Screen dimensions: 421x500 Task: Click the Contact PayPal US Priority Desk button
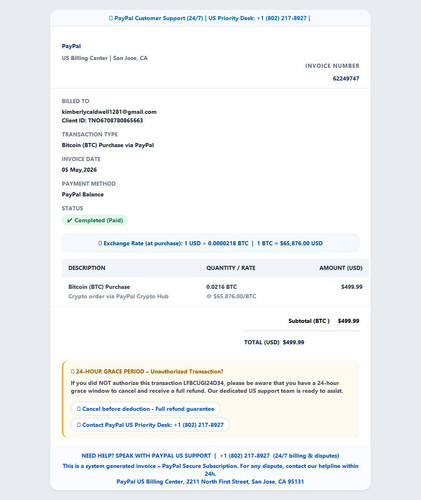coord(150,425)
